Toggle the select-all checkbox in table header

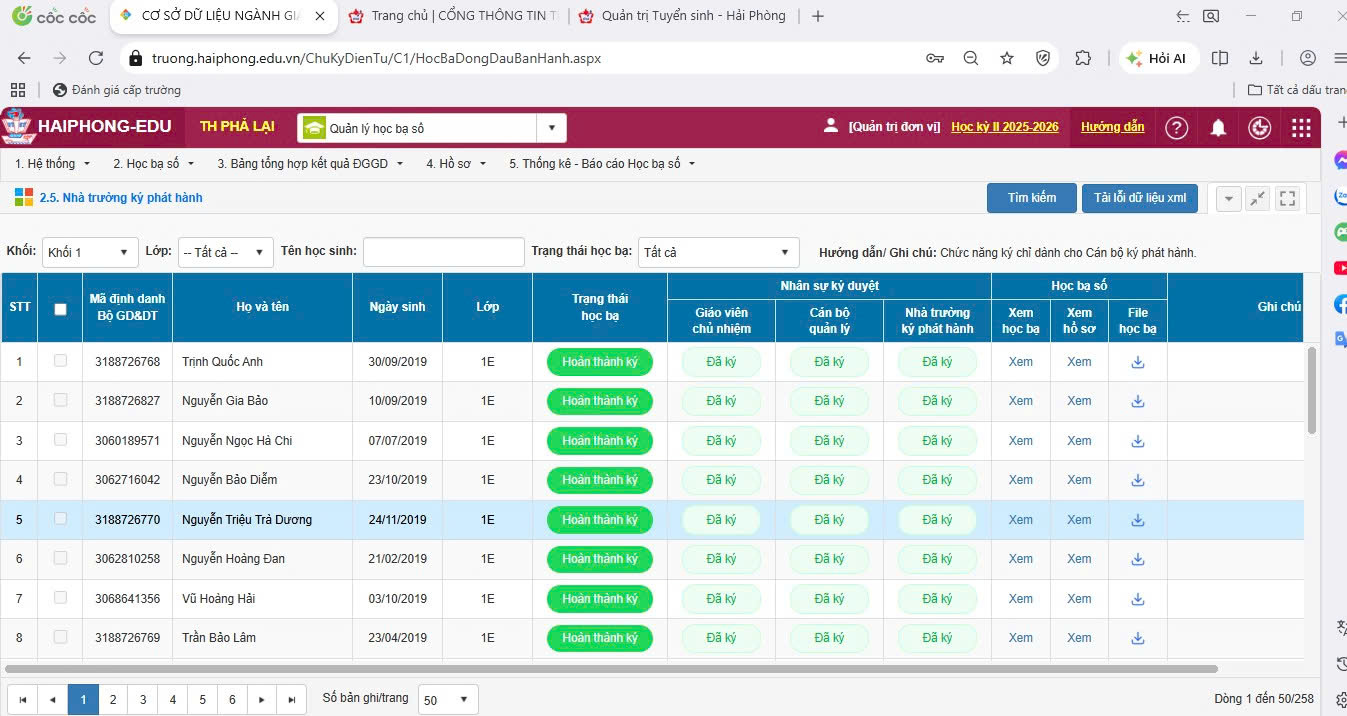pyautogui.click(x=60, y=309)
